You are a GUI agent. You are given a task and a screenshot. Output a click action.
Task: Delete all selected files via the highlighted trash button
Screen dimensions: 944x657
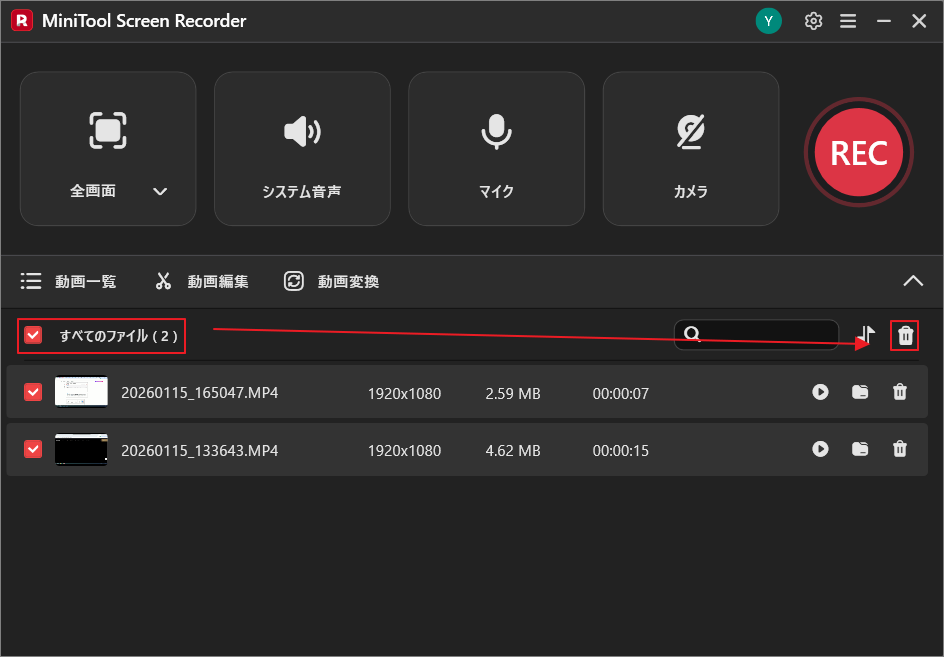point(904,334)
